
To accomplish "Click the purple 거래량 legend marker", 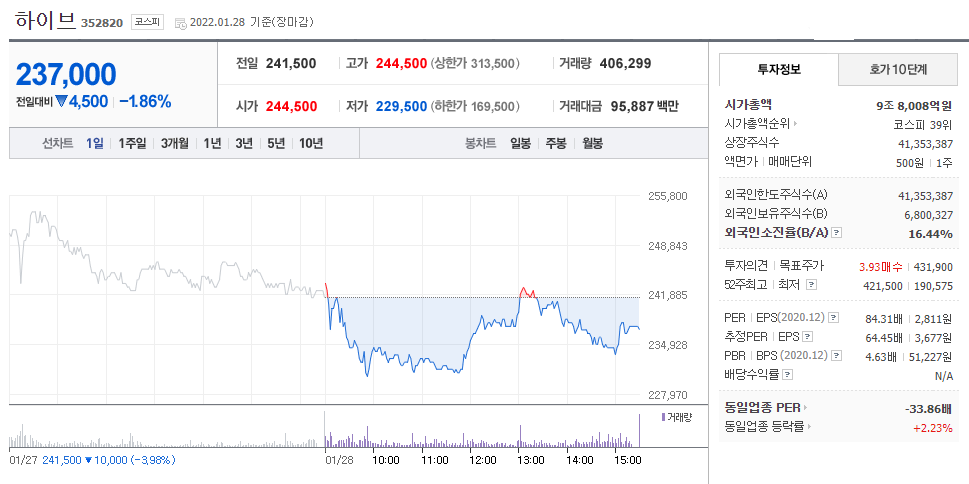I will tap(663, 417).
